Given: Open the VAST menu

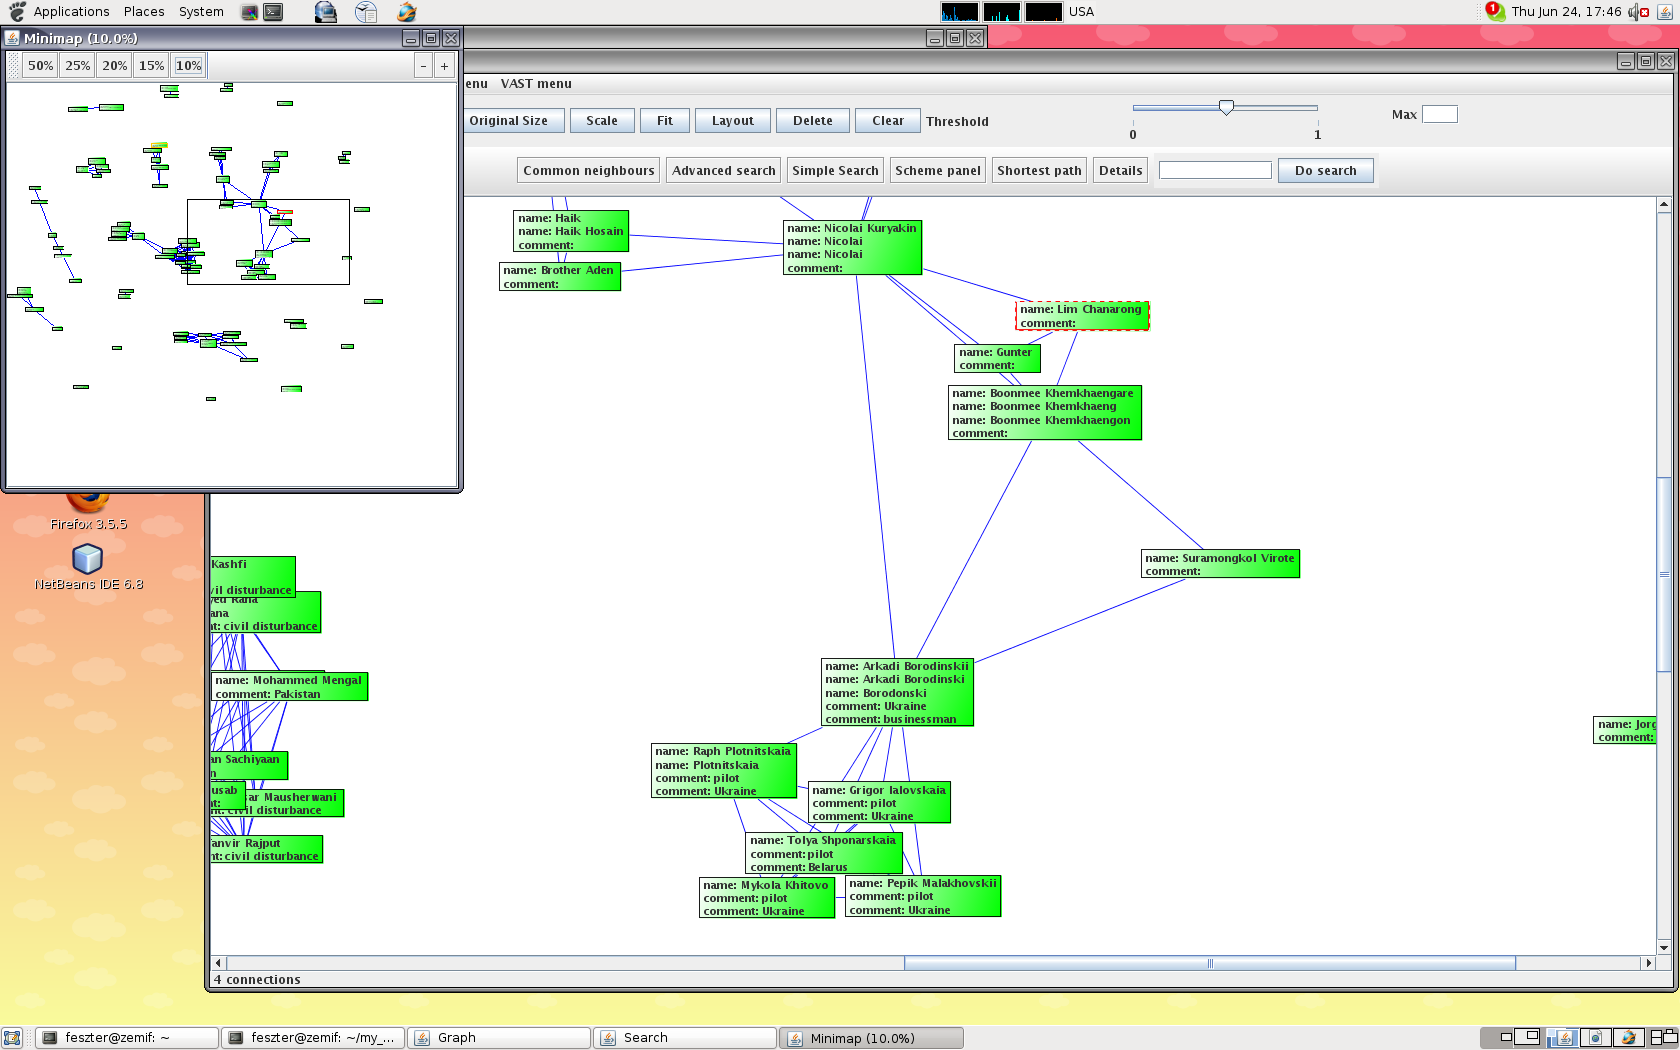Looking at the screenshot, I should point(536,84).
